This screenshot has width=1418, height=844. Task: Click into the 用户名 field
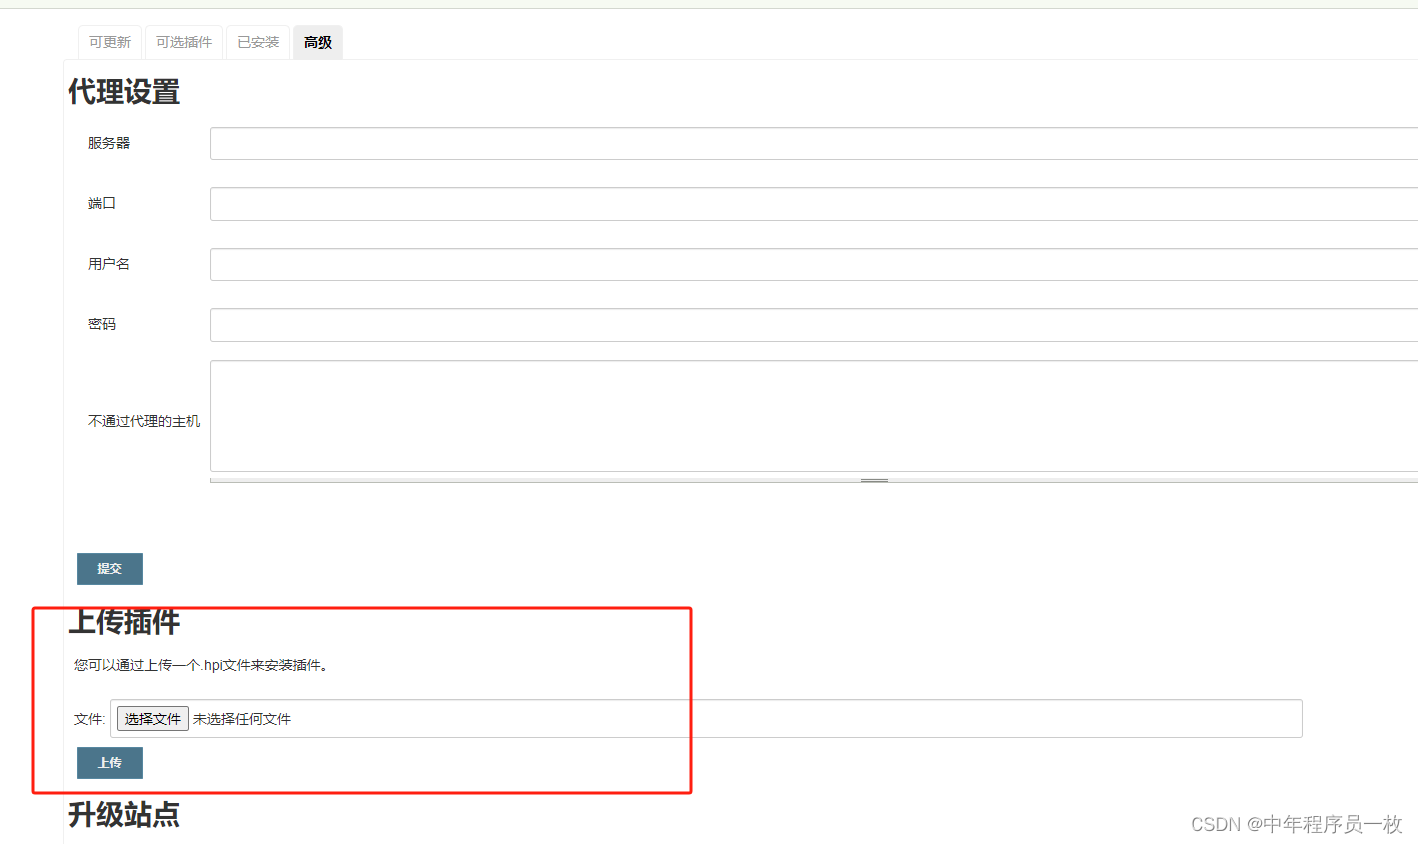(x=813, y=264)
